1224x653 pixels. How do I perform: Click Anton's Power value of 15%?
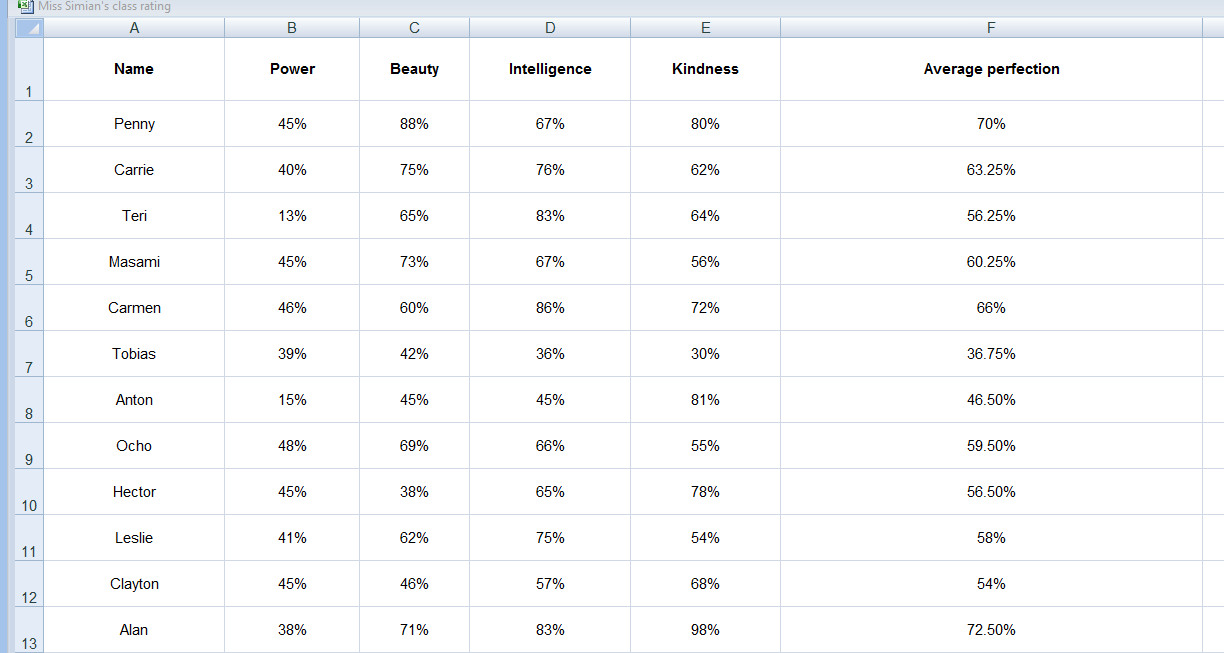pyautogui.click(x=291, y=399)
